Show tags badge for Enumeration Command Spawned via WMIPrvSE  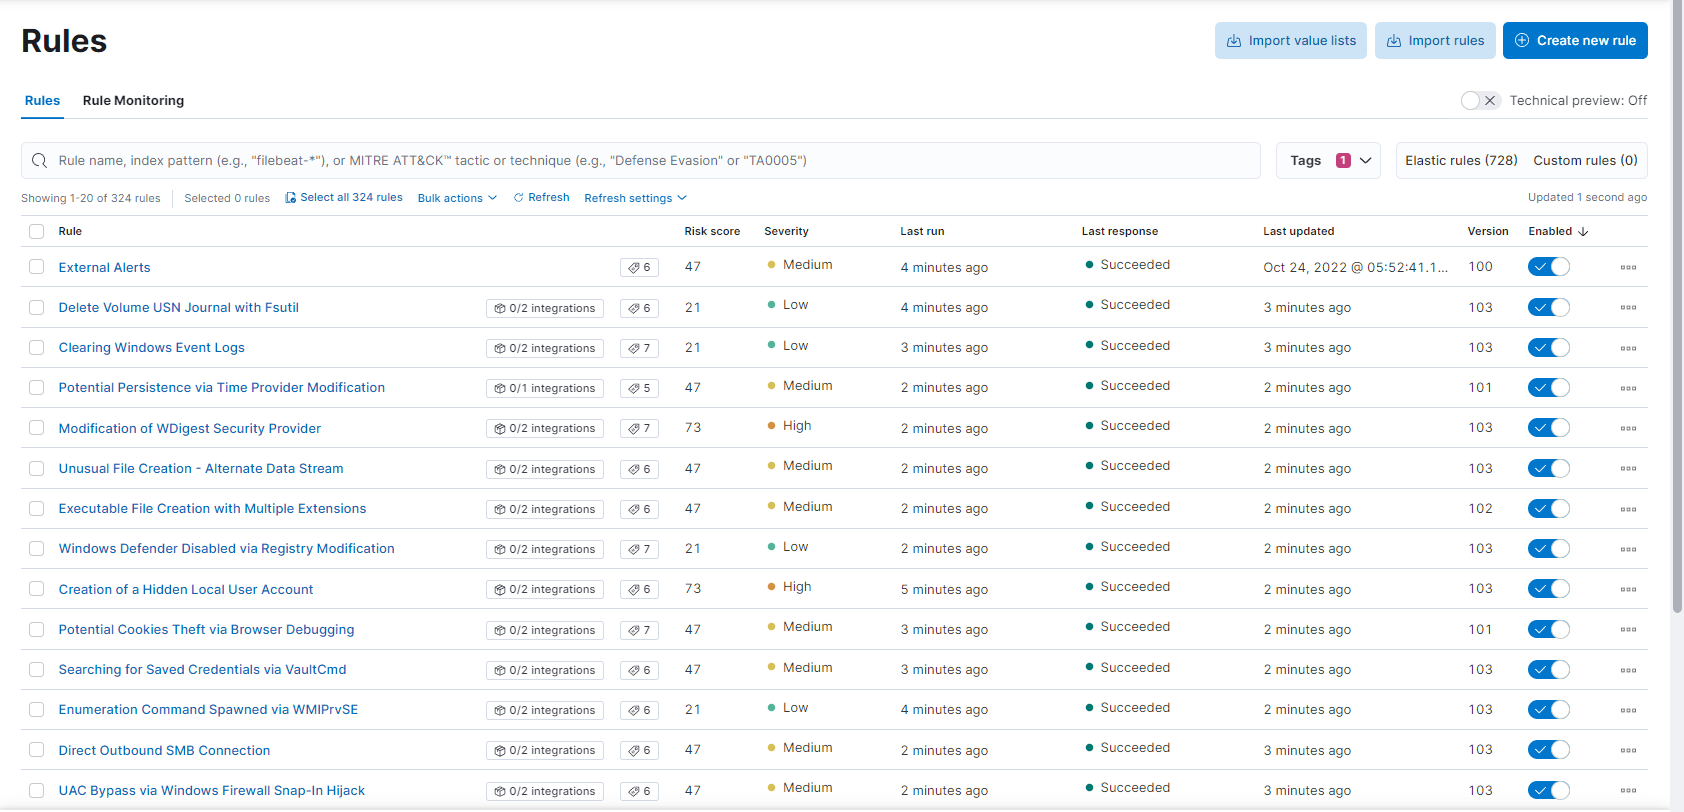[639, 710]
